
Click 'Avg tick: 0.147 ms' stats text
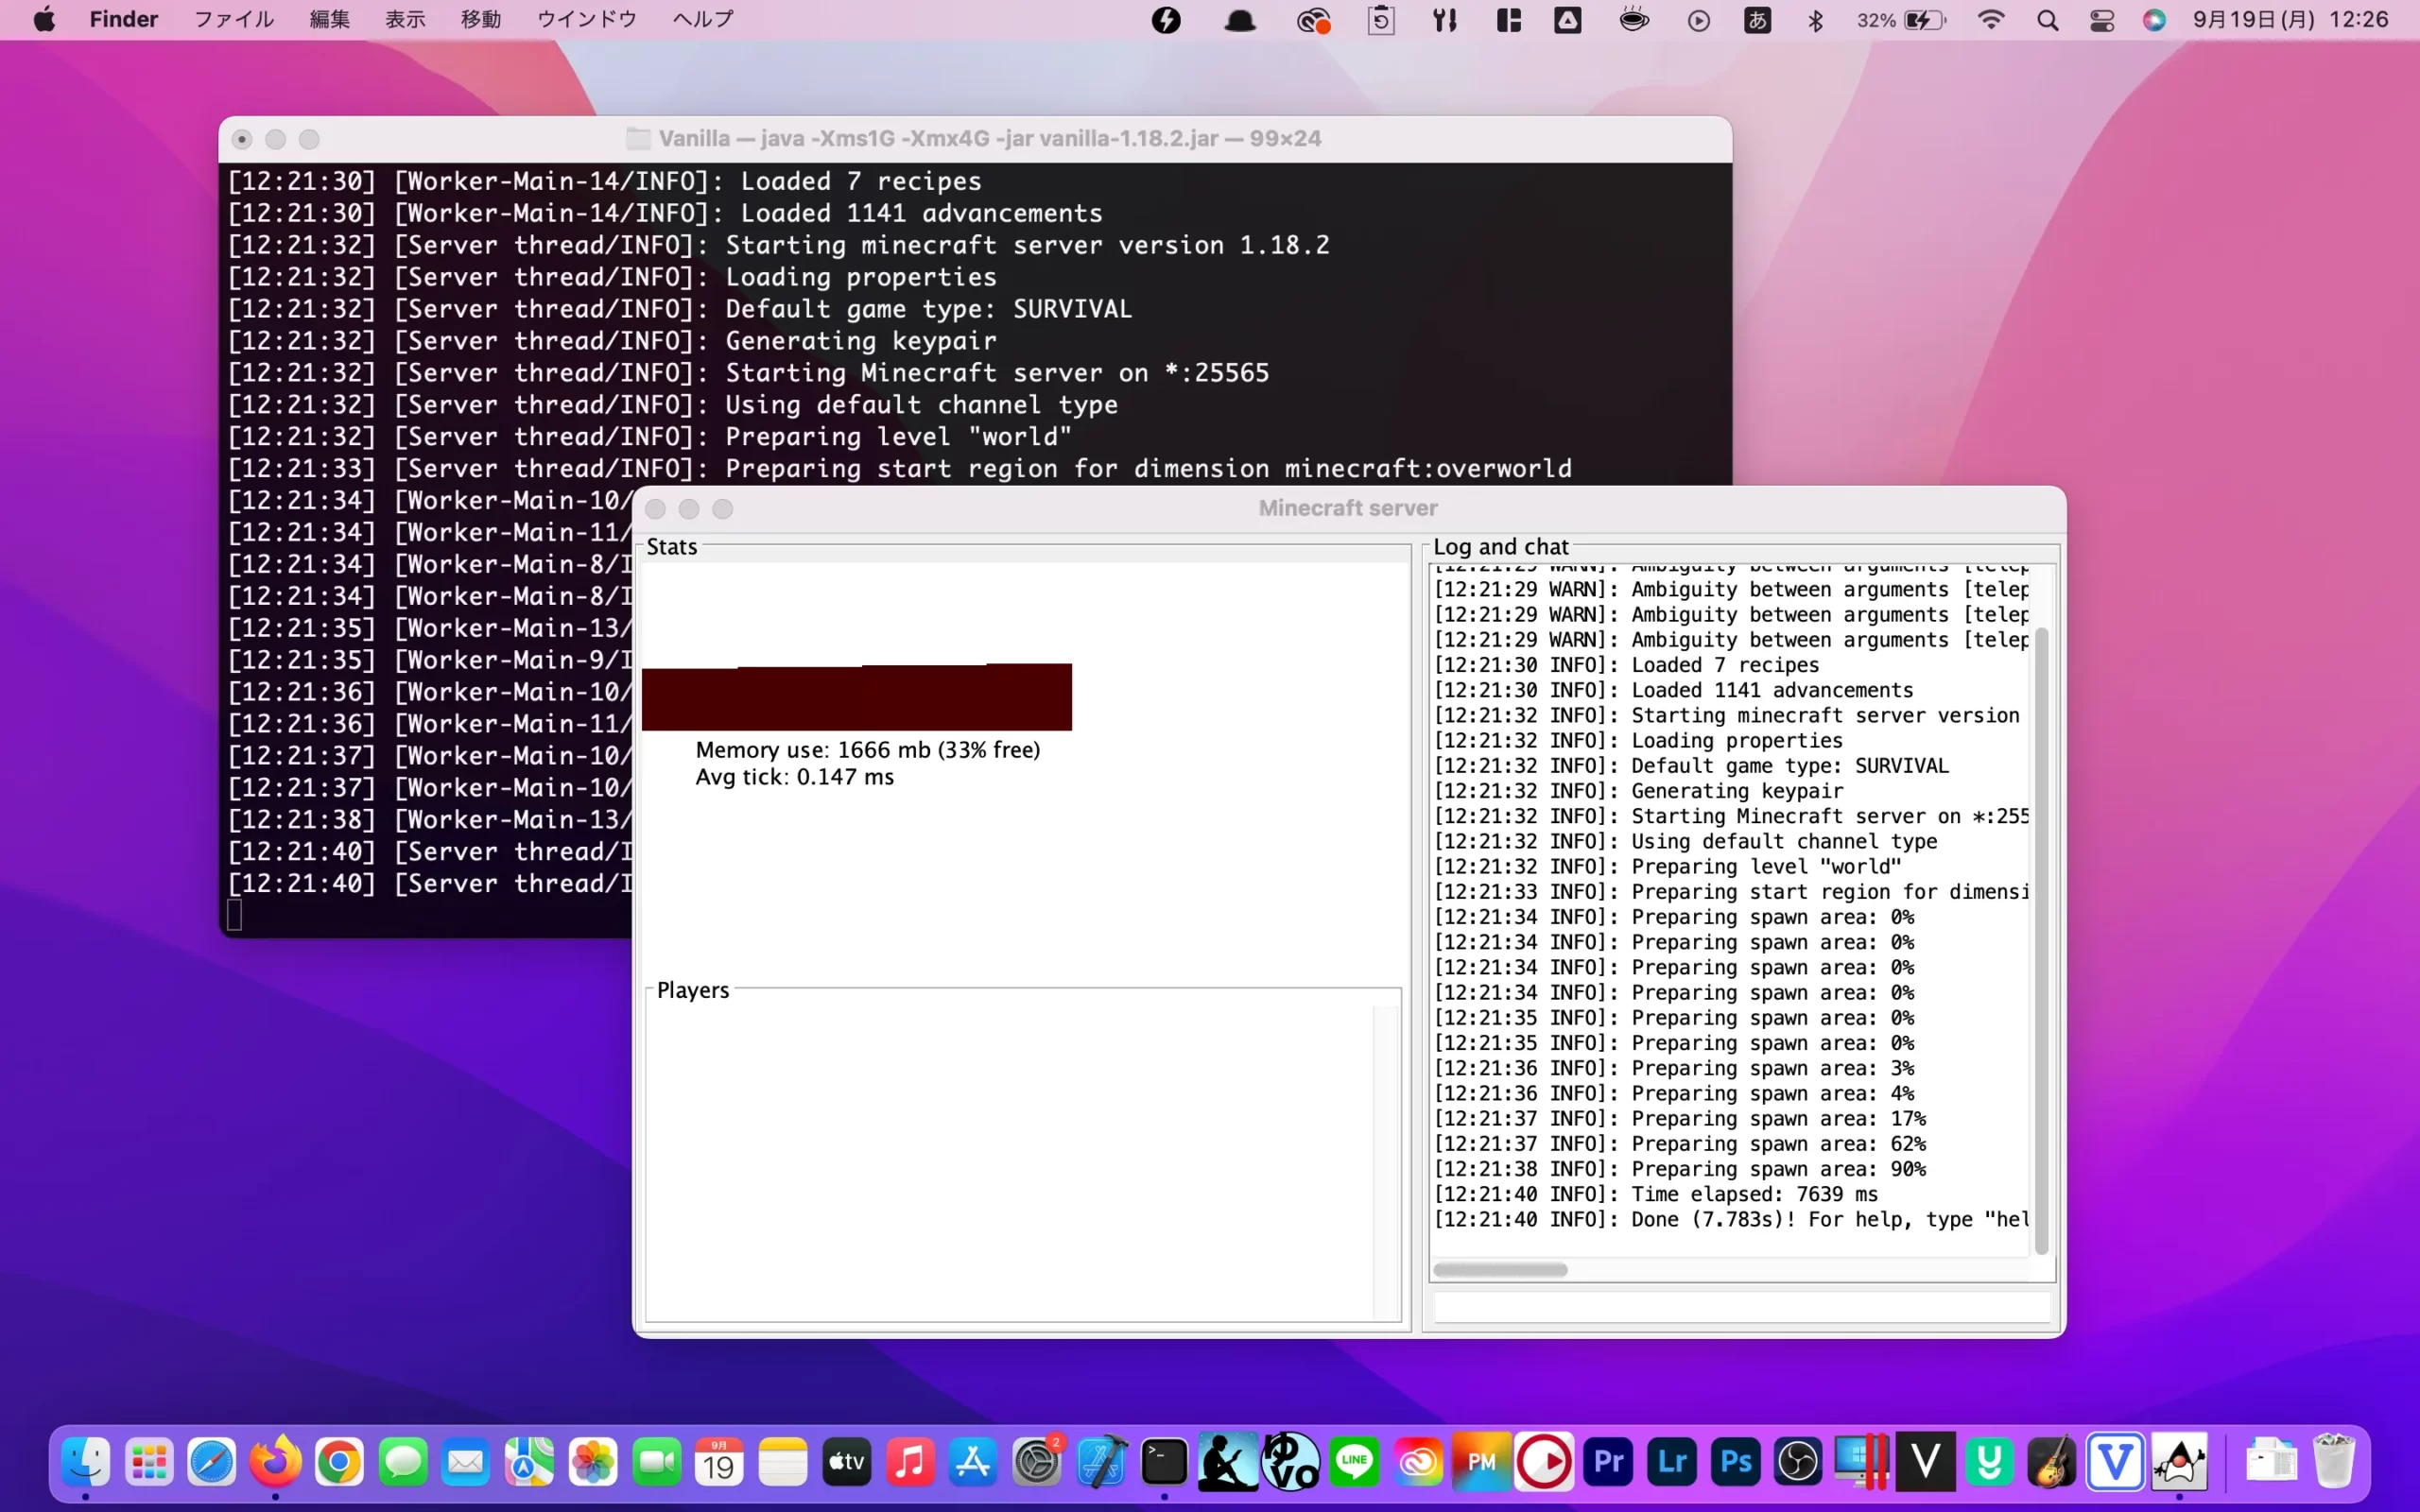[x=795, y=777]
